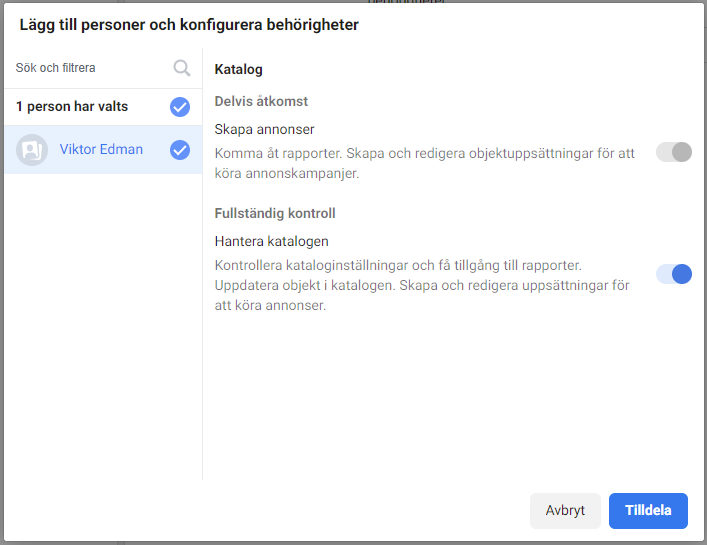The image size is (707, 545).
Task: Toggle the 'Skapa annonser' switch
Action: pyautogui.click(x=674, y=152)
